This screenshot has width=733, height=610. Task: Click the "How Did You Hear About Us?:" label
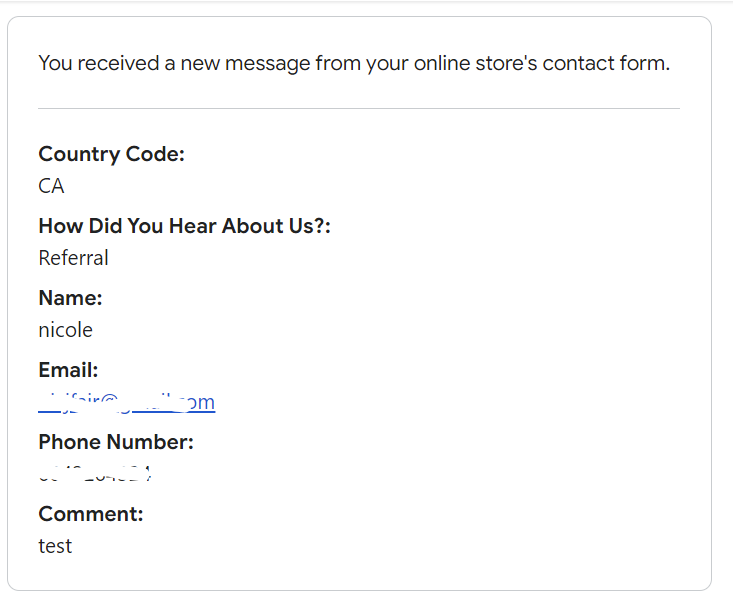[184, 226]
